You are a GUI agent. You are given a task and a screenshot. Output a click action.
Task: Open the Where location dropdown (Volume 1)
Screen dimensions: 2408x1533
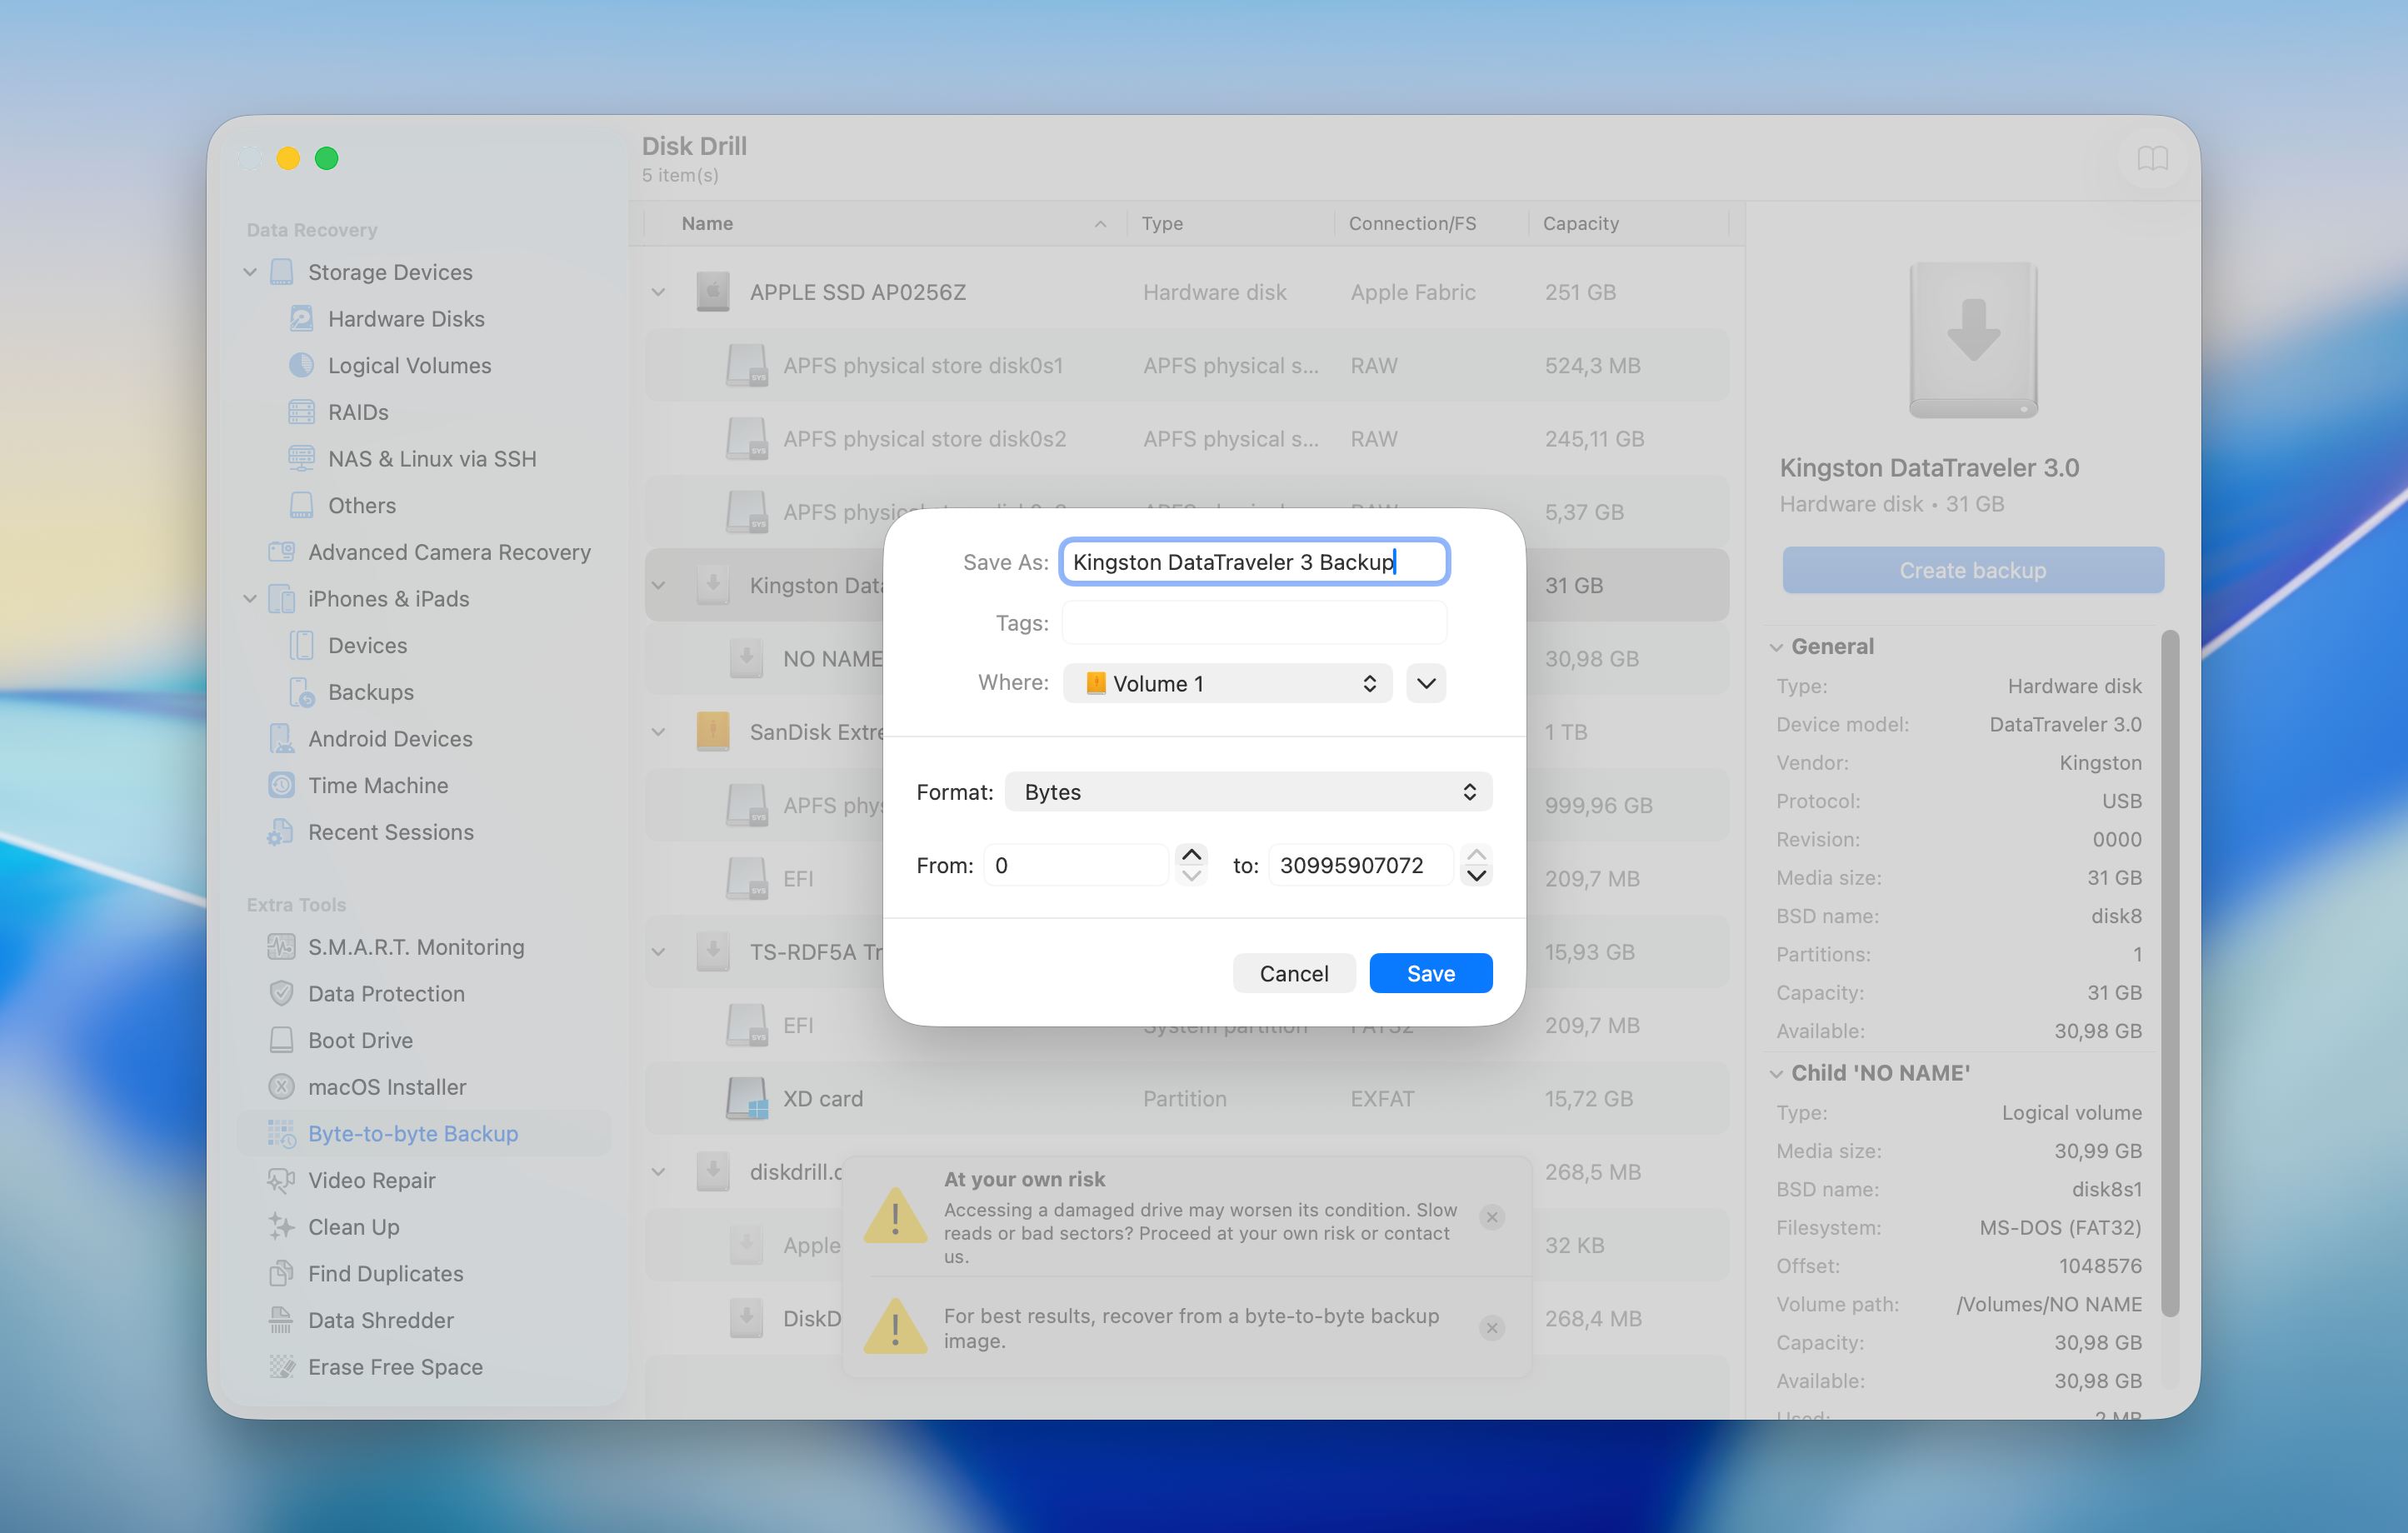(1228, 683)
